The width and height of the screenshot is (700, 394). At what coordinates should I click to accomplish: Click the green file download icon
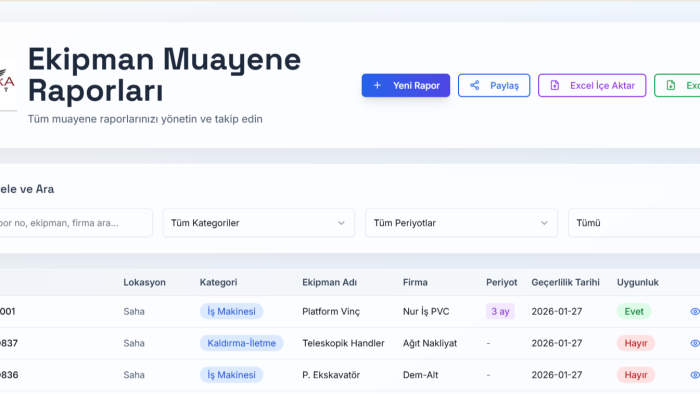point(671,85)
